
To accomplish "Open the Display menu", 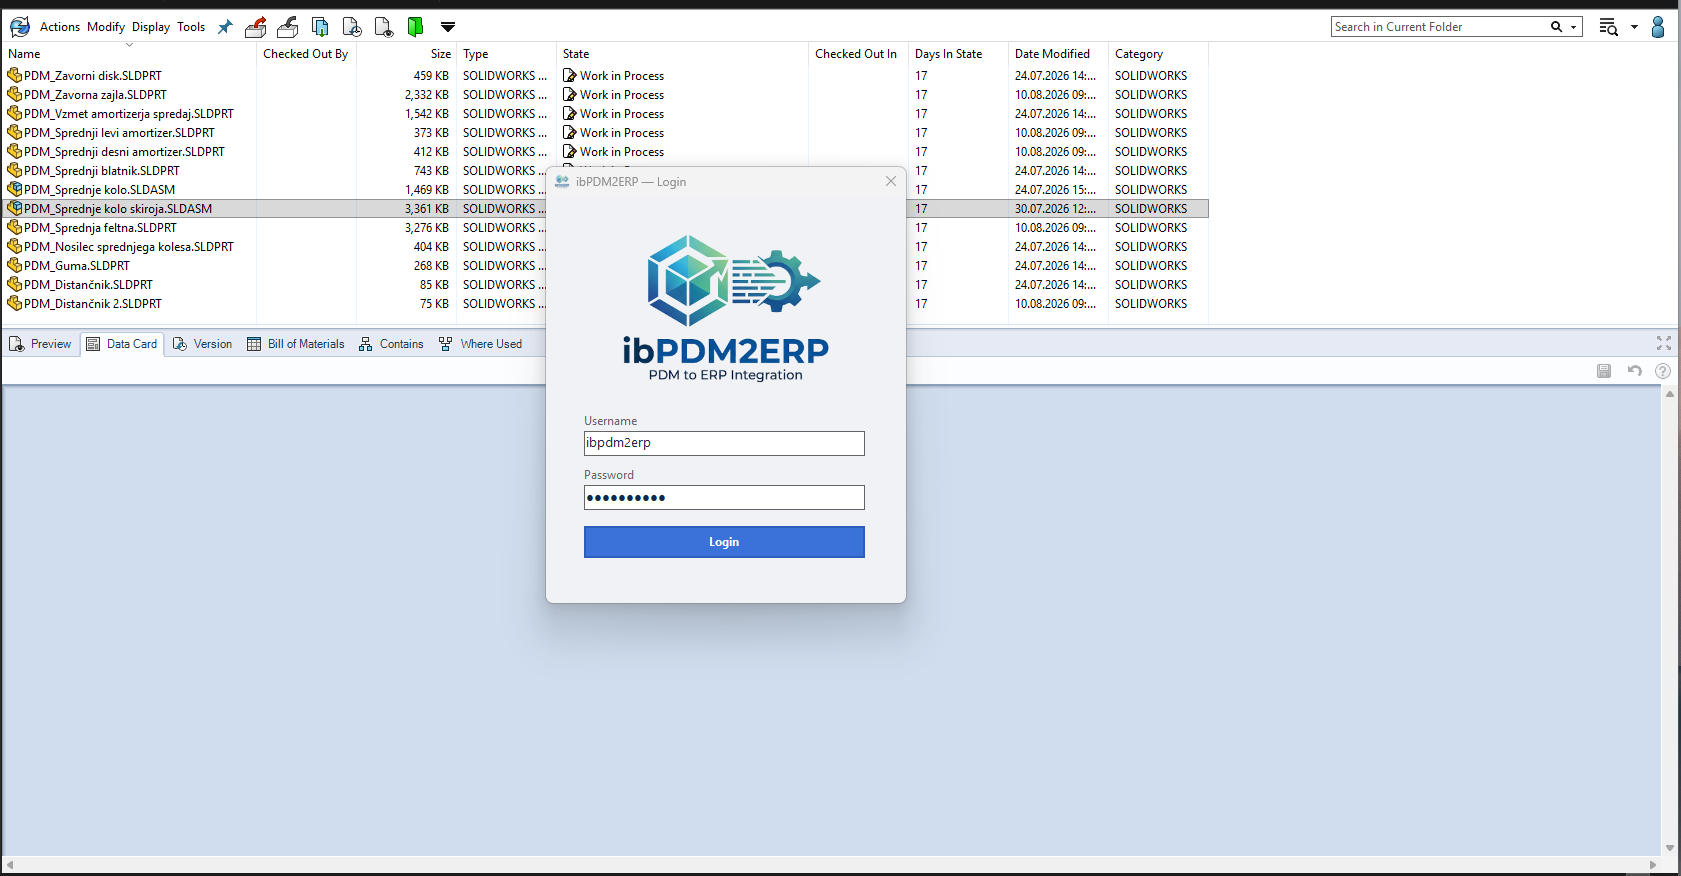I will (x=151, y=27).
